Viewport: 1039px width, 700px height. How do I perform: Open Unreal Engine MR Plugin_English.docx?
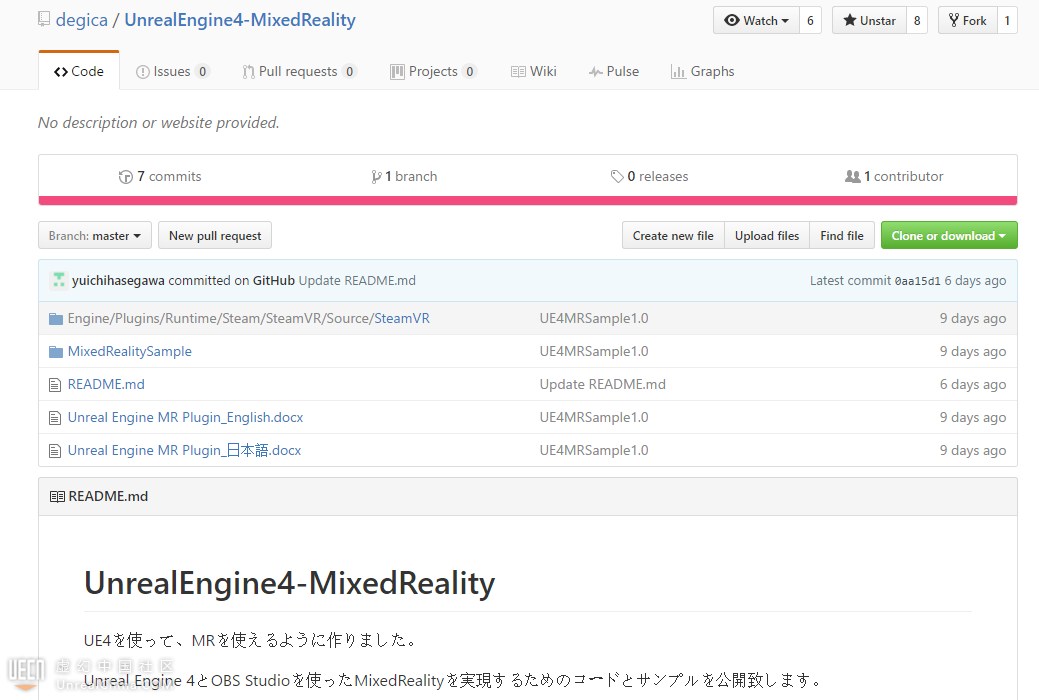pos(186,418)
